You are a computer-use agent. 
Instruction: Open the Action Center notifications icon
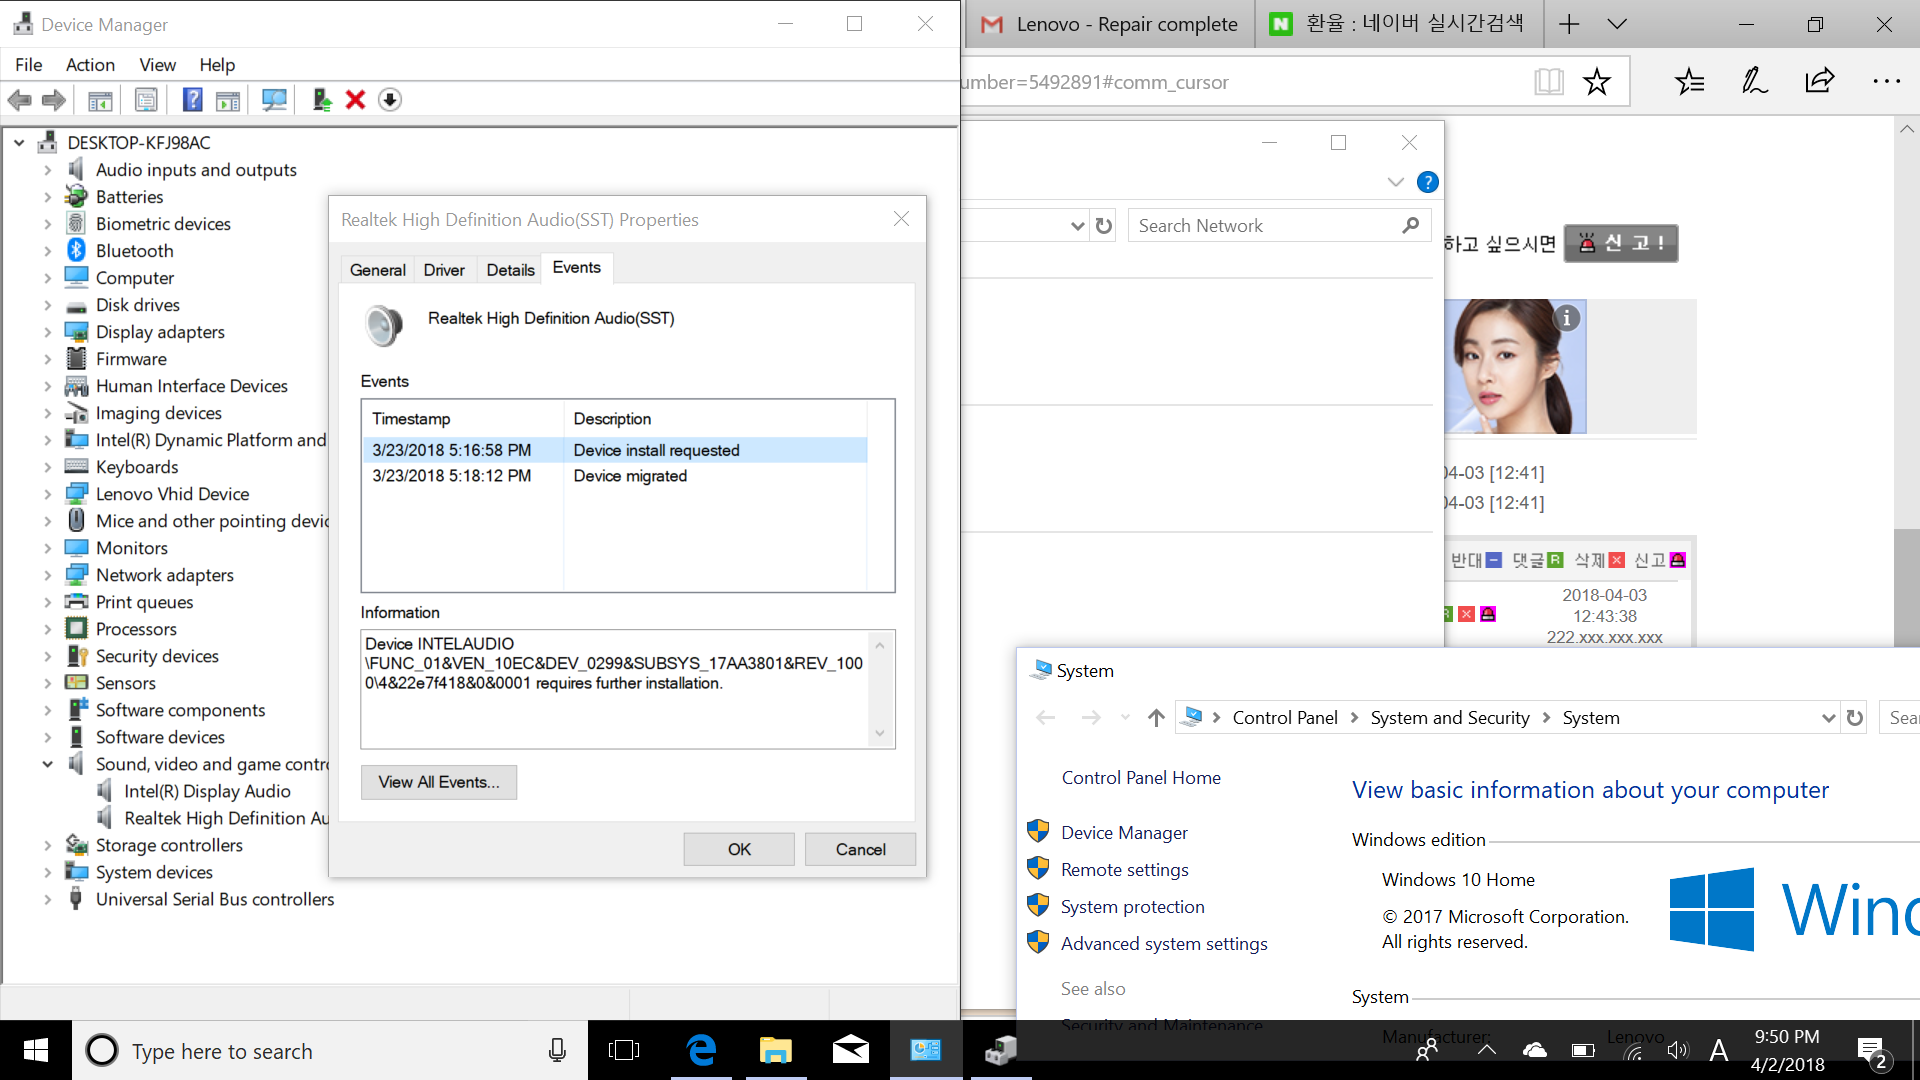tap(1872, 1051)
